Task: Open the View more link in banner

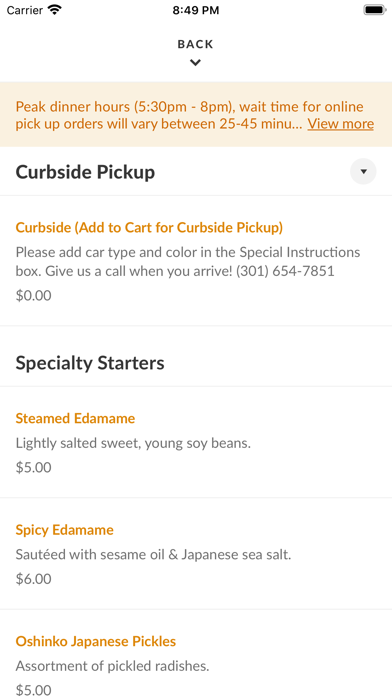Action: click(x=341, y=124)
